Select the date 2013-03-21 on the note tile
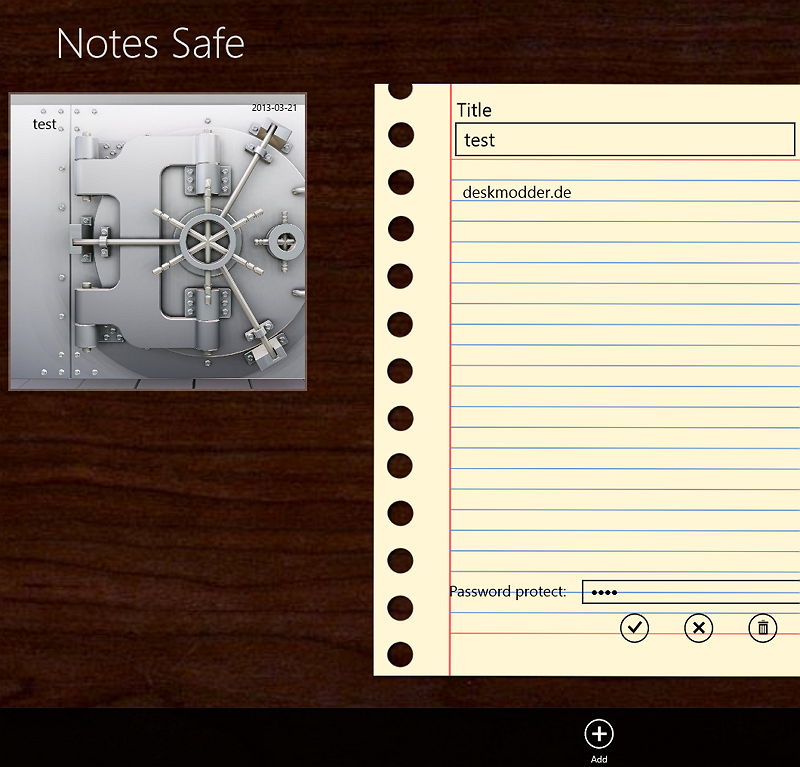Screen dimensions: 800x767 coord(274,108)
